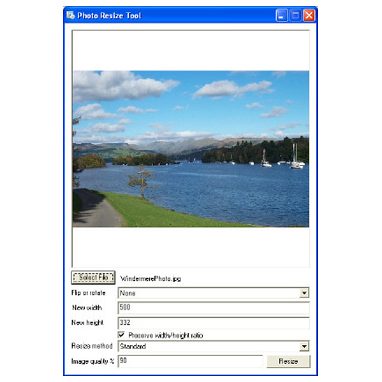Click the Resize method label
This screenshot has width=382, height=382.
coord(92,346)
